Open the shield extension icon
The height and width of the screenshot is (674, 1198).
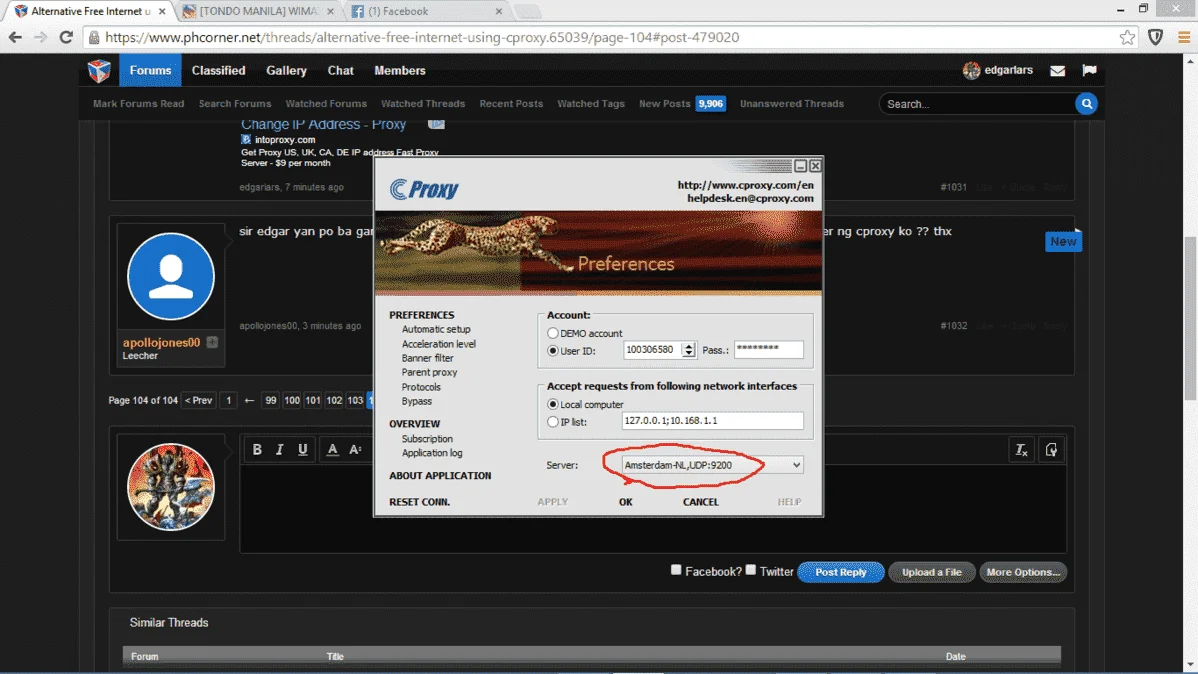pos(1155,37)
